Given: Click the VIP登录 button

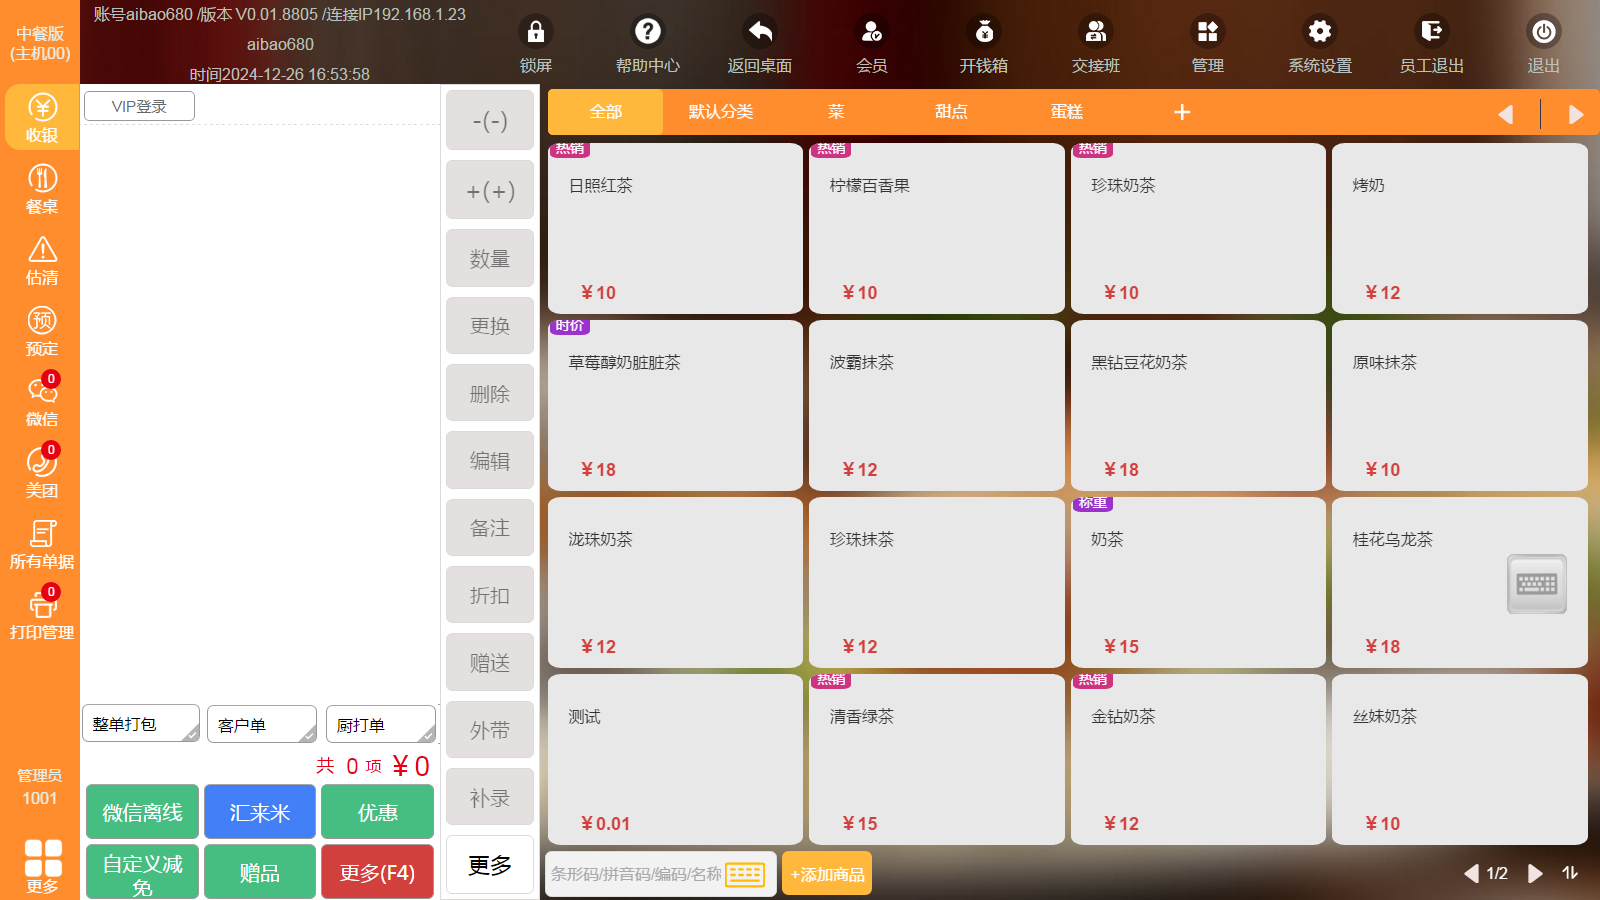Looking at the screenshot, I should coord(139,107).
